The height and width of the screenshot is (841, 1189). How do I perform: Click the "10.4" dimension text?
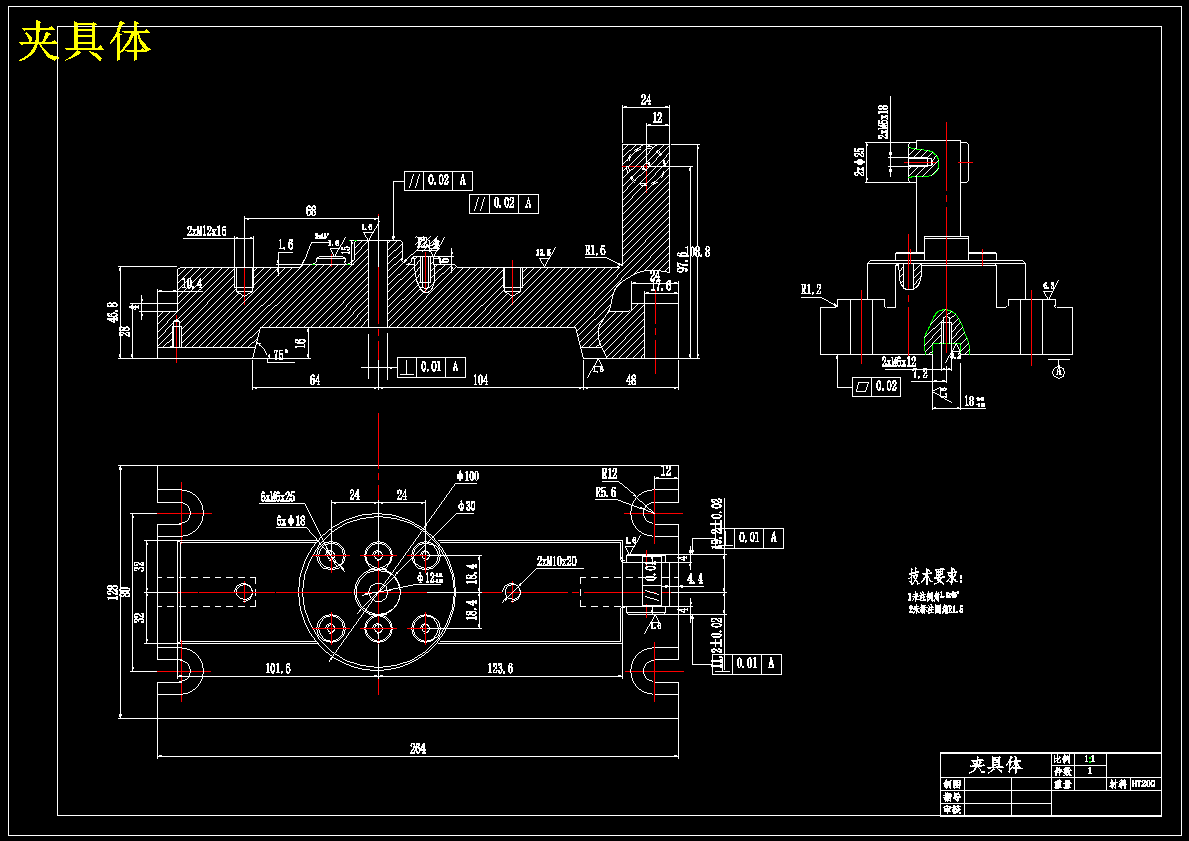[x=192, y=284]
